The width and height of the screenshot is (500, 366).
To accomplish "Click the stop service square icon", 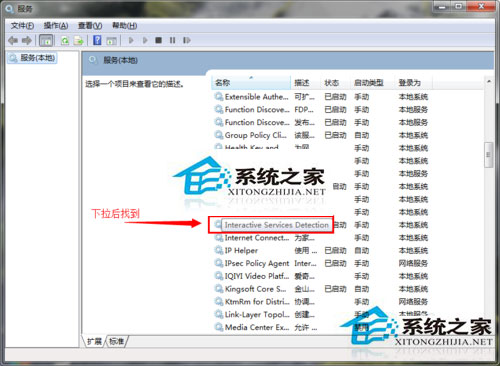I will [159, 40].
